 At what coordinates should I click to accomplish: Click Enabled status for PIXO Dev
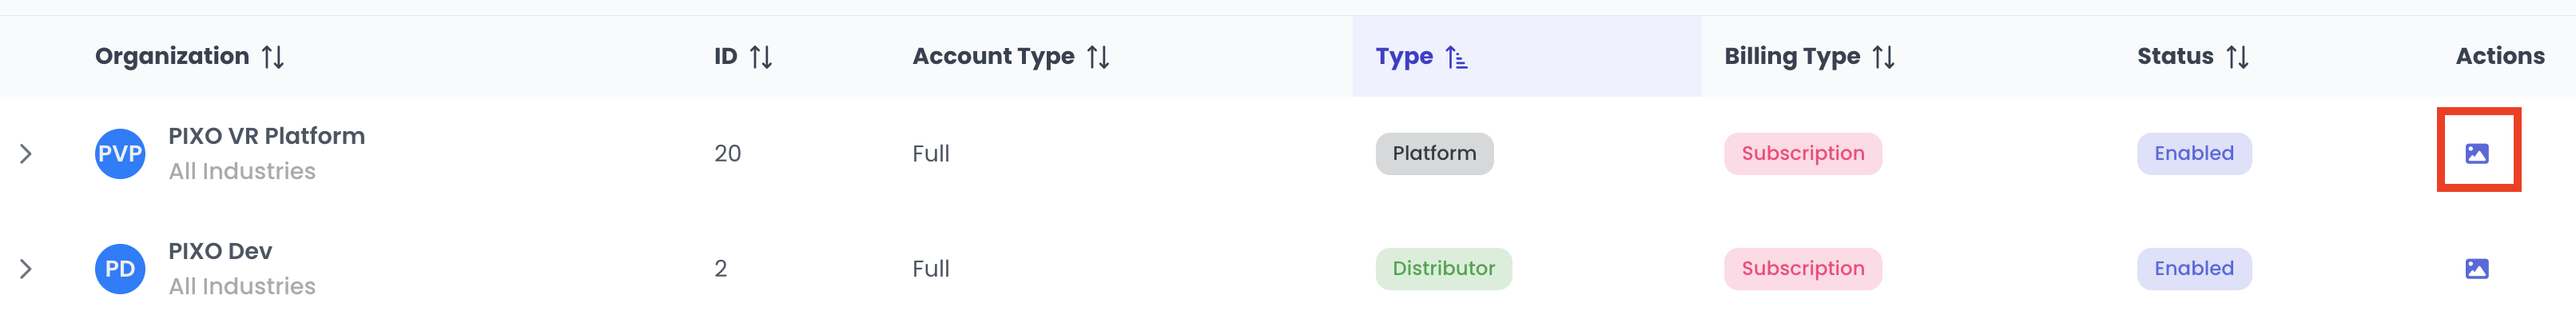click(x=2194, y=268)
